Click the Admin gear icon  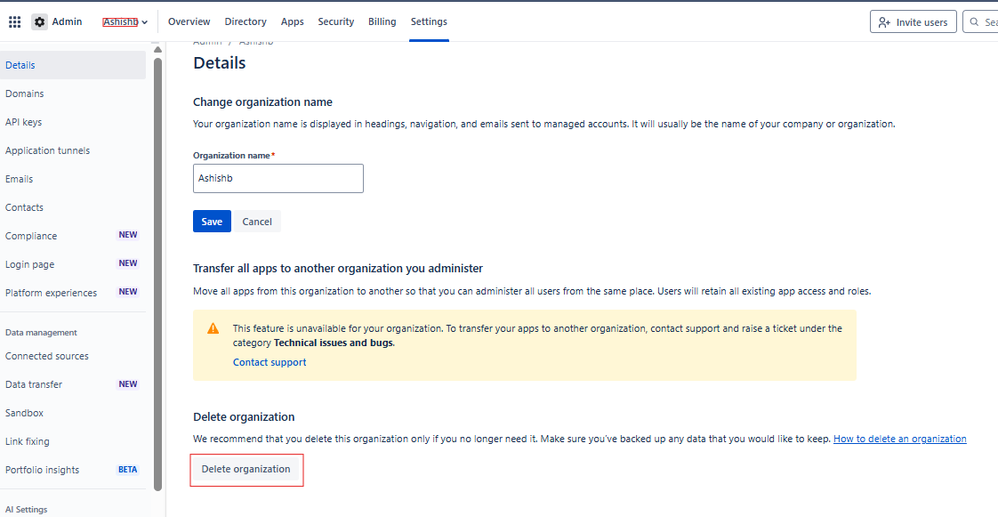point(39,22)
